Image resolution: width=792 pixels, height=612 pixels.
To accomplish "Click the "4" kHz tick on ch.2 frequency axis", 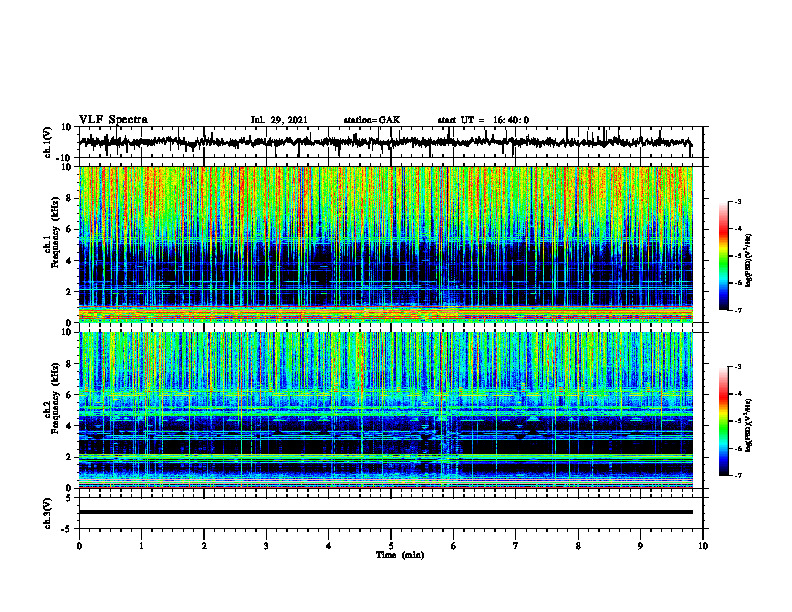I will tap(69, 426).
